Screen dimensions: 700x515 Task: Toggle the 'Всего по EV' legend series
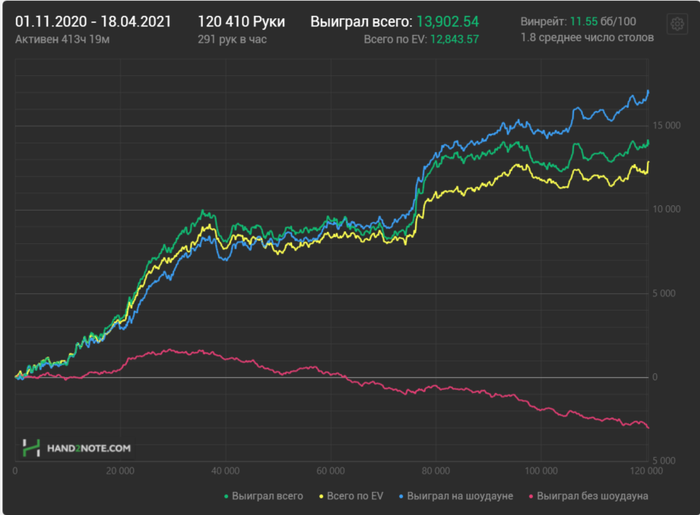point(351,496)
